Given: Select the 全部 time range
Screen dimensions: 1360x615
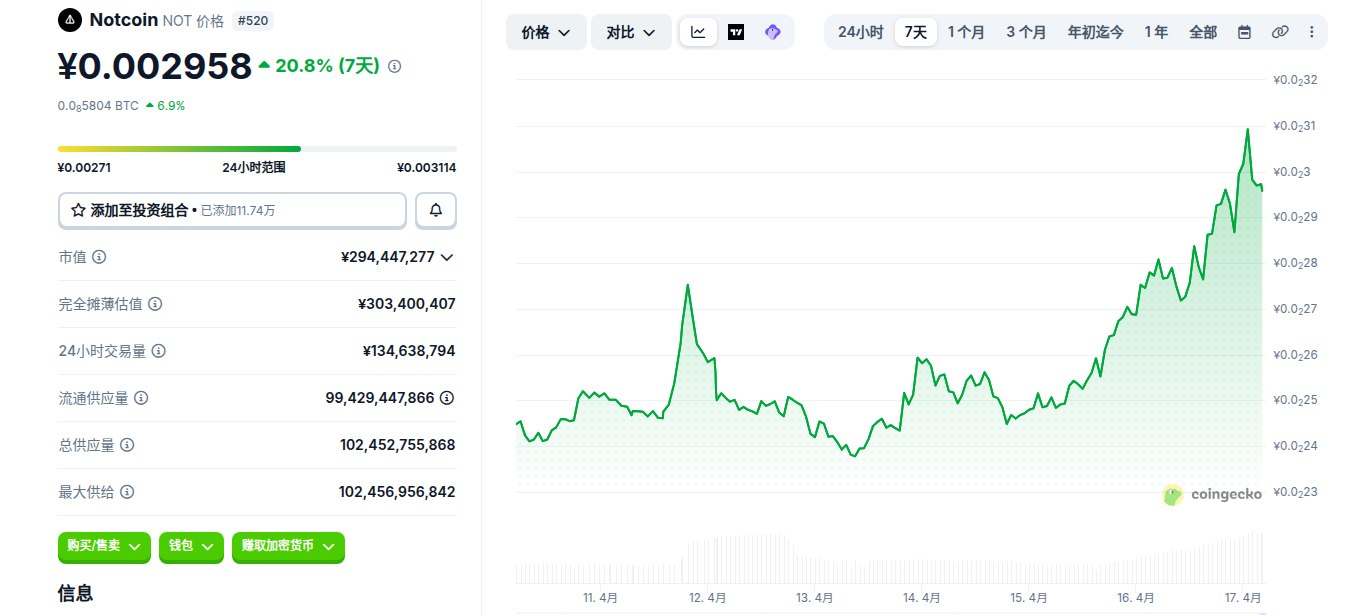Looking at the screenshot, I should 1203,32.
